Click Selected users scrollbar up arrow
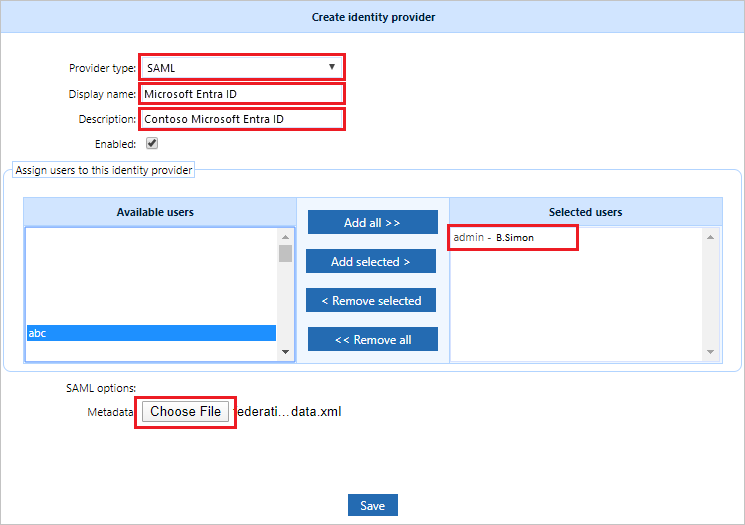 tap(710, 237)
